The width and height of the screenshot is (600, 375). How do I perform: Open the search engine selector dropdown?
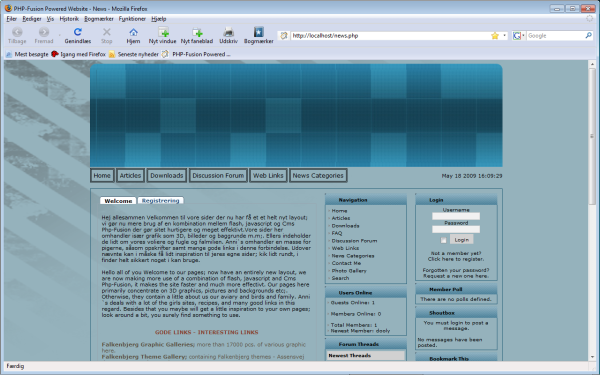(518, 36)
